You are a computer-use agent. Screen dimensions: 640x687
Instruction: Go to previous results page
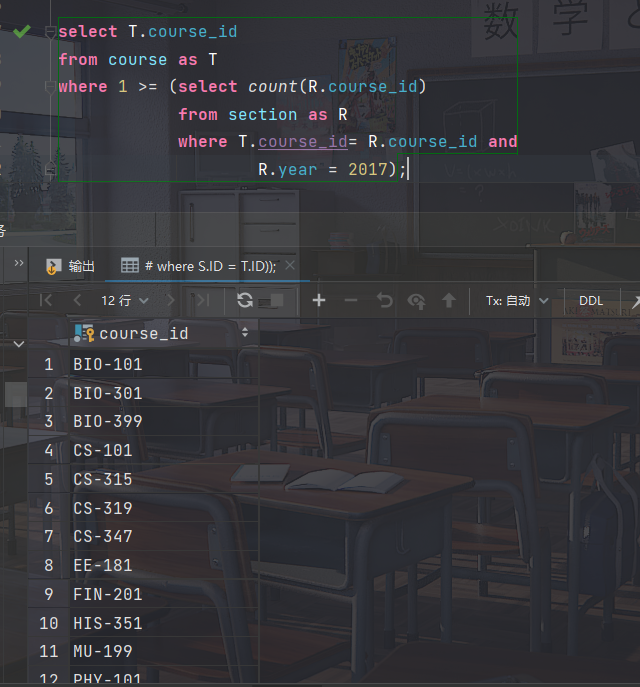coord(77,301)
